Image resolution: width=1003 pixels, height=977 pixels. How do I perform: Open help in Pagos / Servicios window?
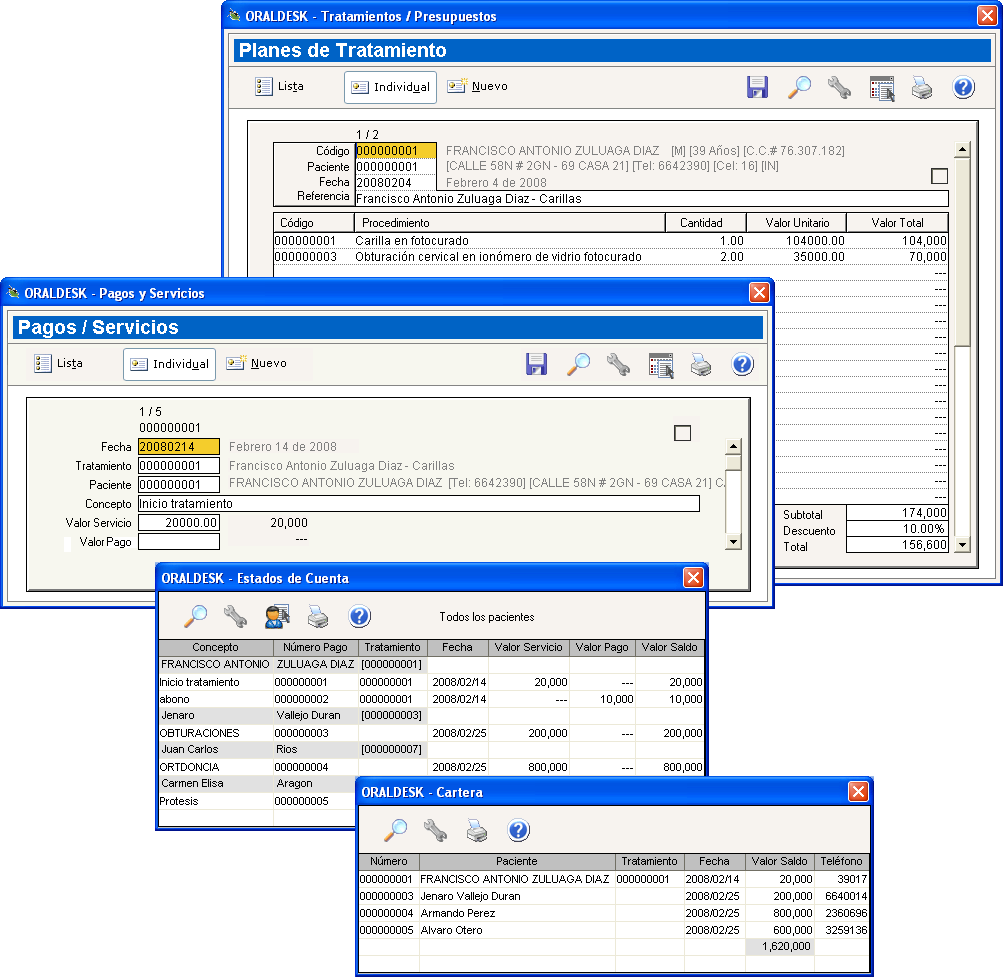click(x=742, y=364)
